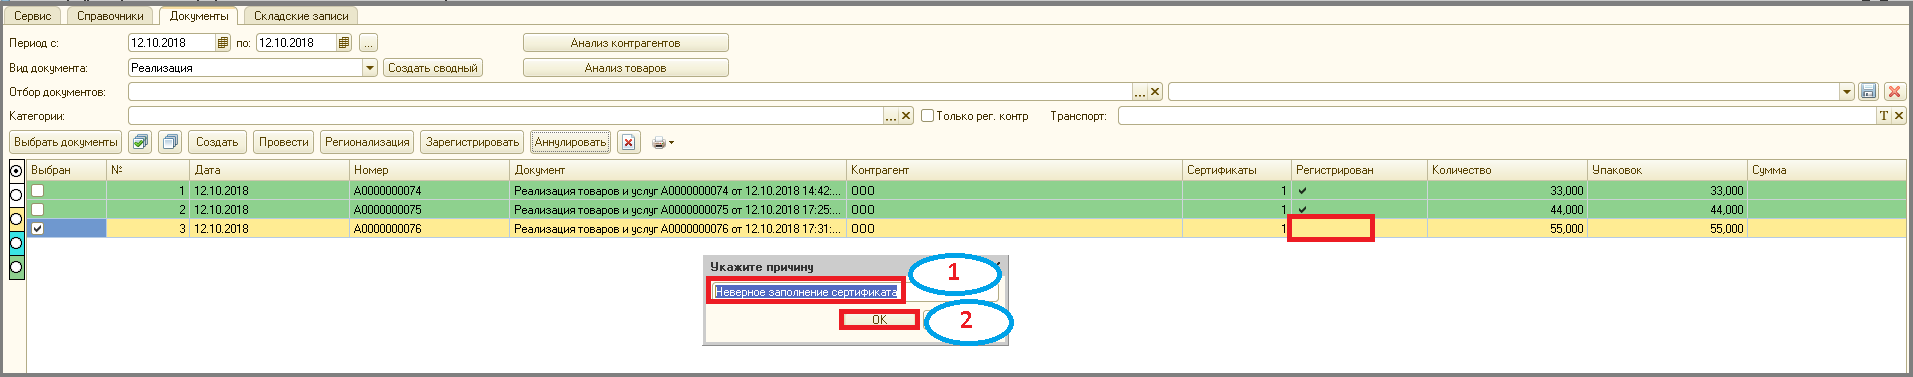Image resolution: width=1913 pixels, height=377 pixels.
Task: Open selection ellipsis for Категории field
Action: point(890,116)
